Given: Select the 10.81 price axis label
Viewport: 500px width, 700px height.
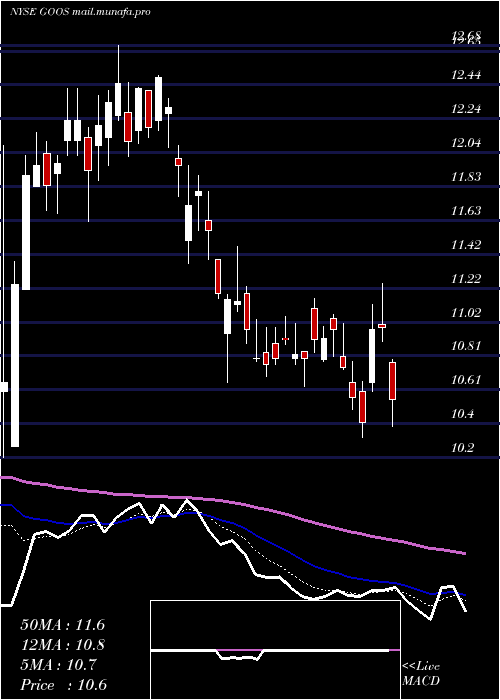Looking at the screenshot, I should click(x=466, y=346).
